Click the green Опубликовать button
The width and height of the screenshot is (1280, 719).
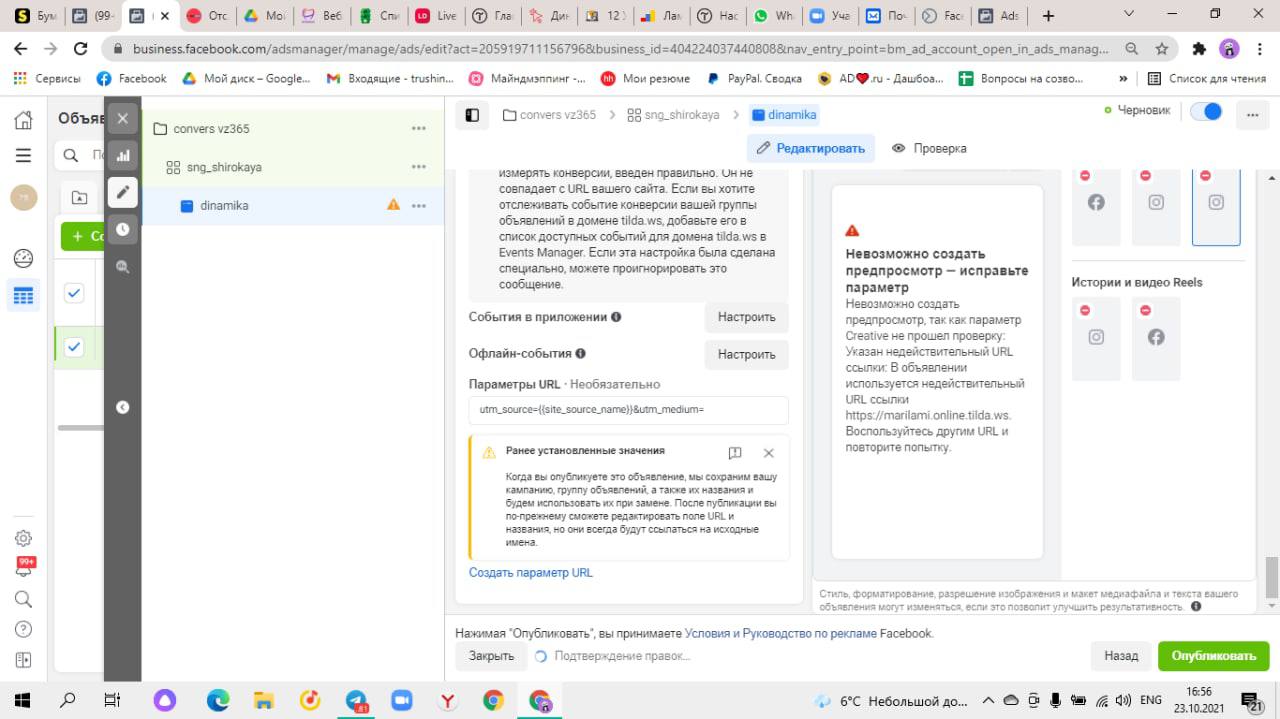(1213, 656)
